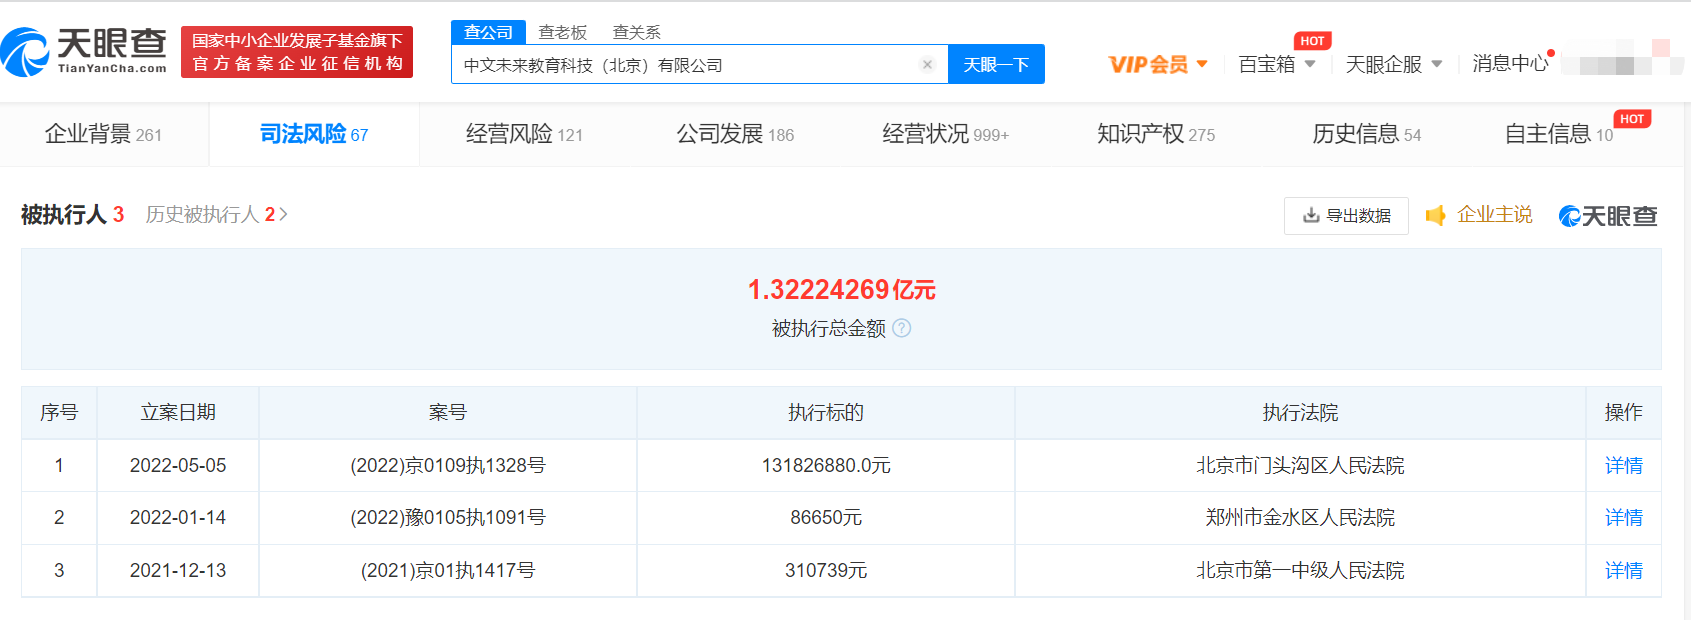This screenshot has width=1691, height=620.
Task: Click the 天眼查 watermark logo at right
Action: point(1608,216)
